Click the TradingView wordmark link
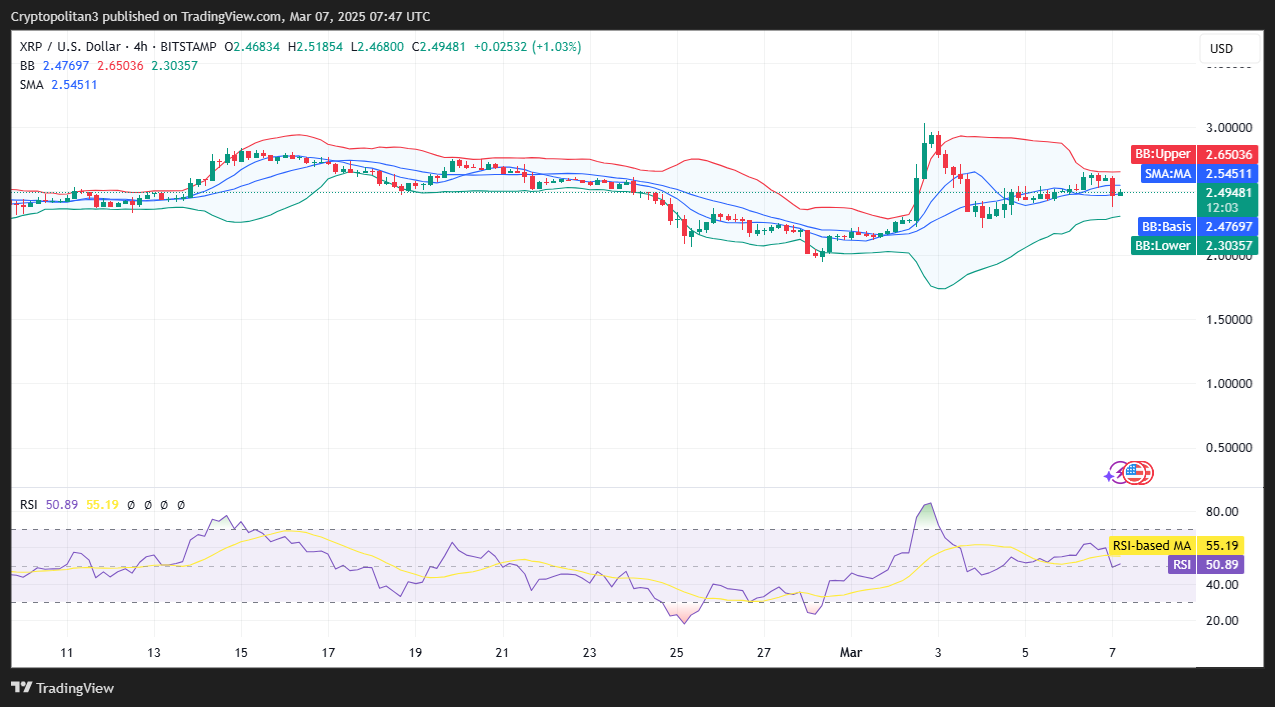Image resolution: width=1275 pixels, height=707 pixels. 75,688
